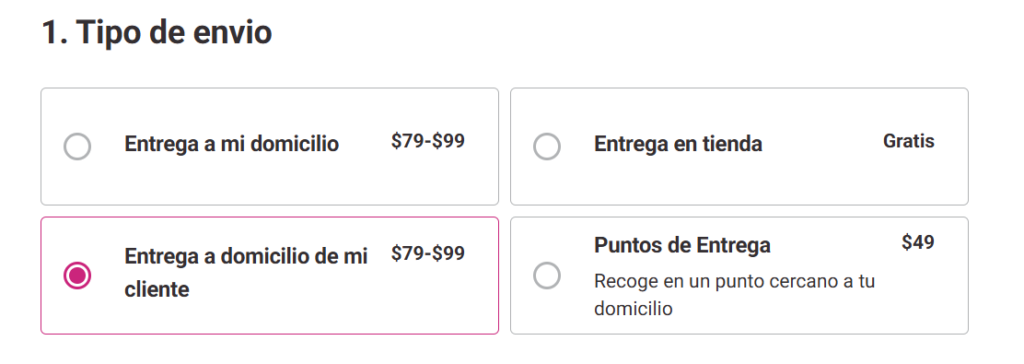Select the Entrega a mi domicilio radio button

click(77, 146)
